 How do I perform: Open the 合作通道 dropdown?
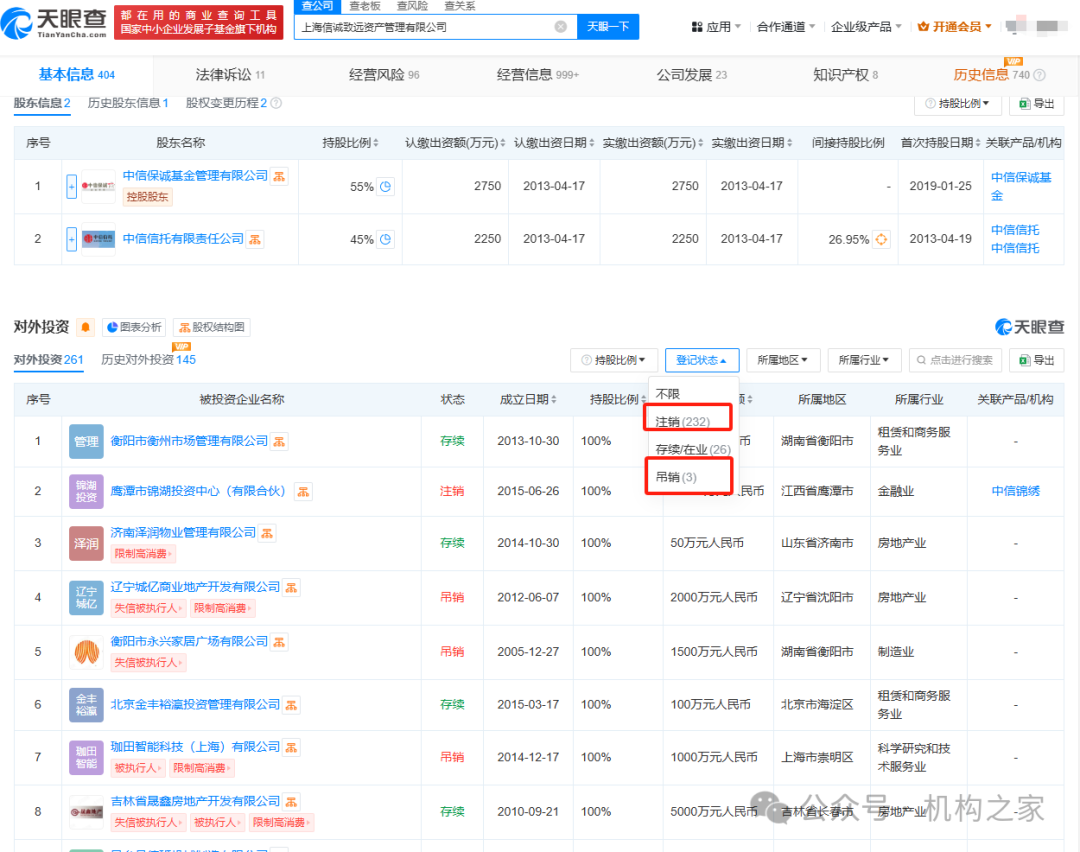tap(786, 27)
